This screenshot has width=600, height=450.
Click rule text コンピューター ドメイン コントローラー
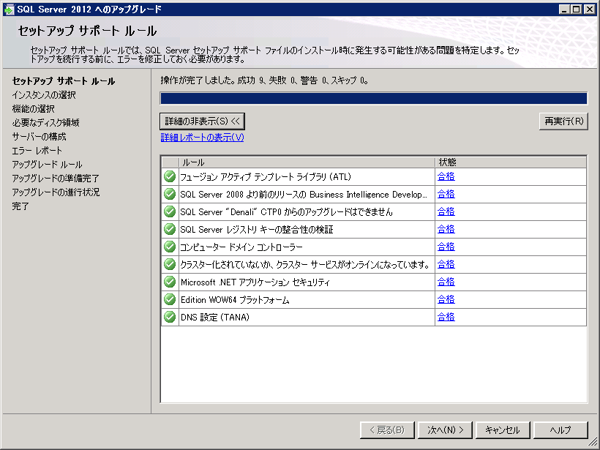click(x=241, y=247)
